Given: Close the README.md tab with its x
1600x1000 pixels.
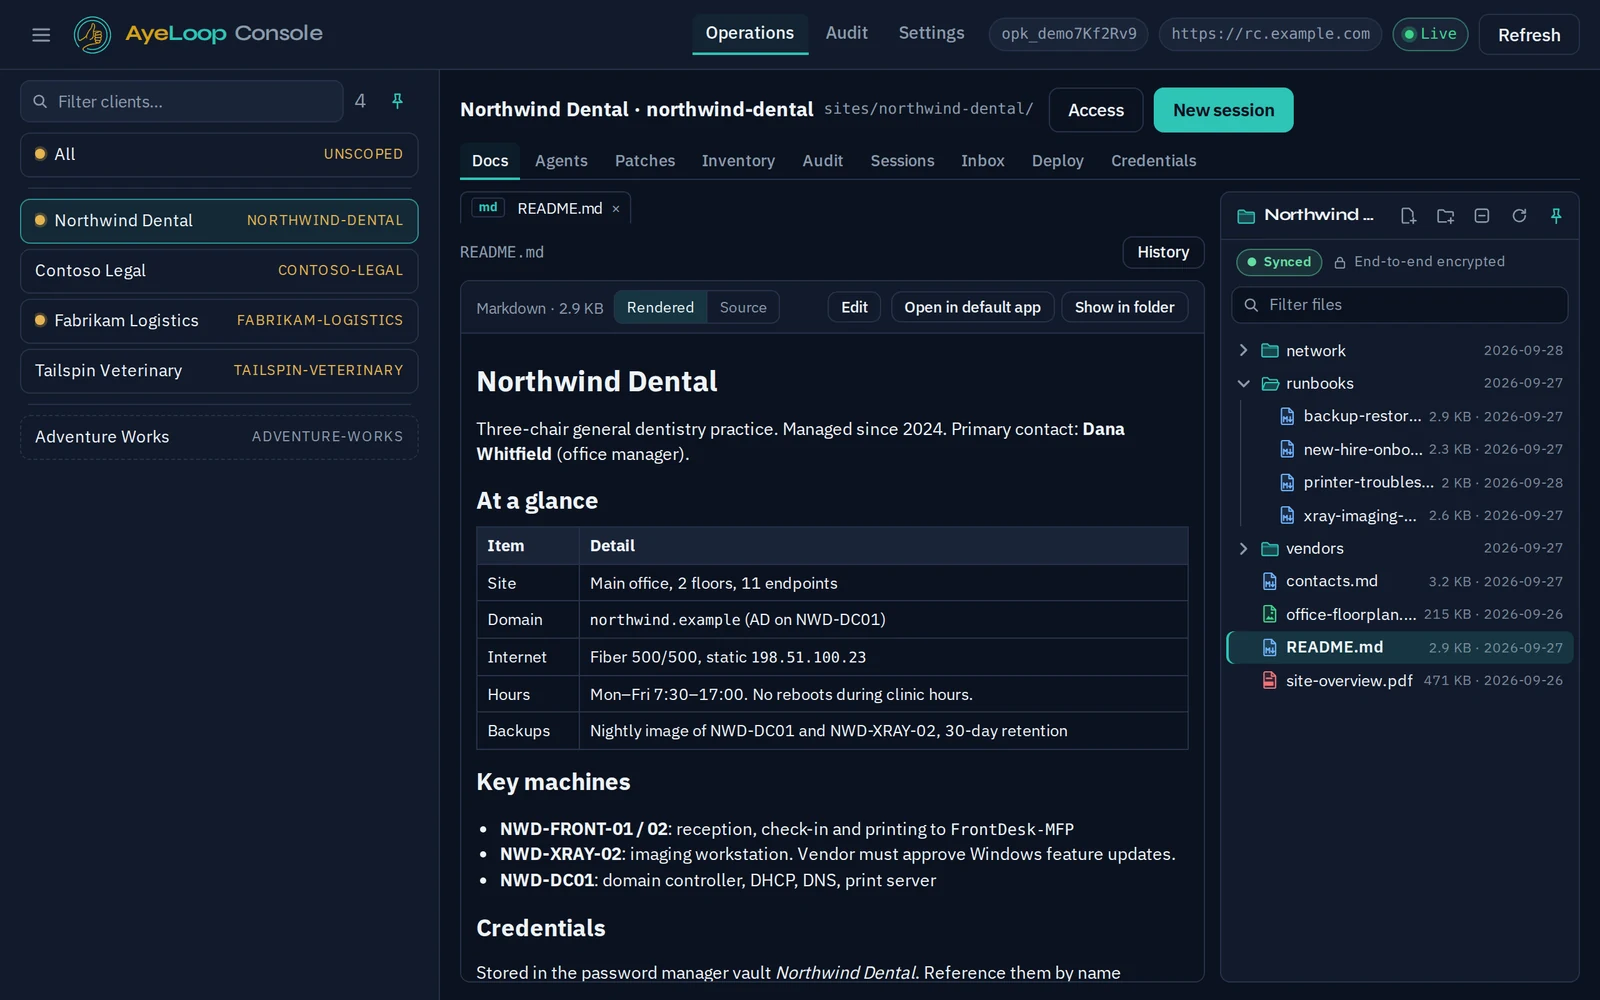Looking at the screenshot, I should (616, 209).
